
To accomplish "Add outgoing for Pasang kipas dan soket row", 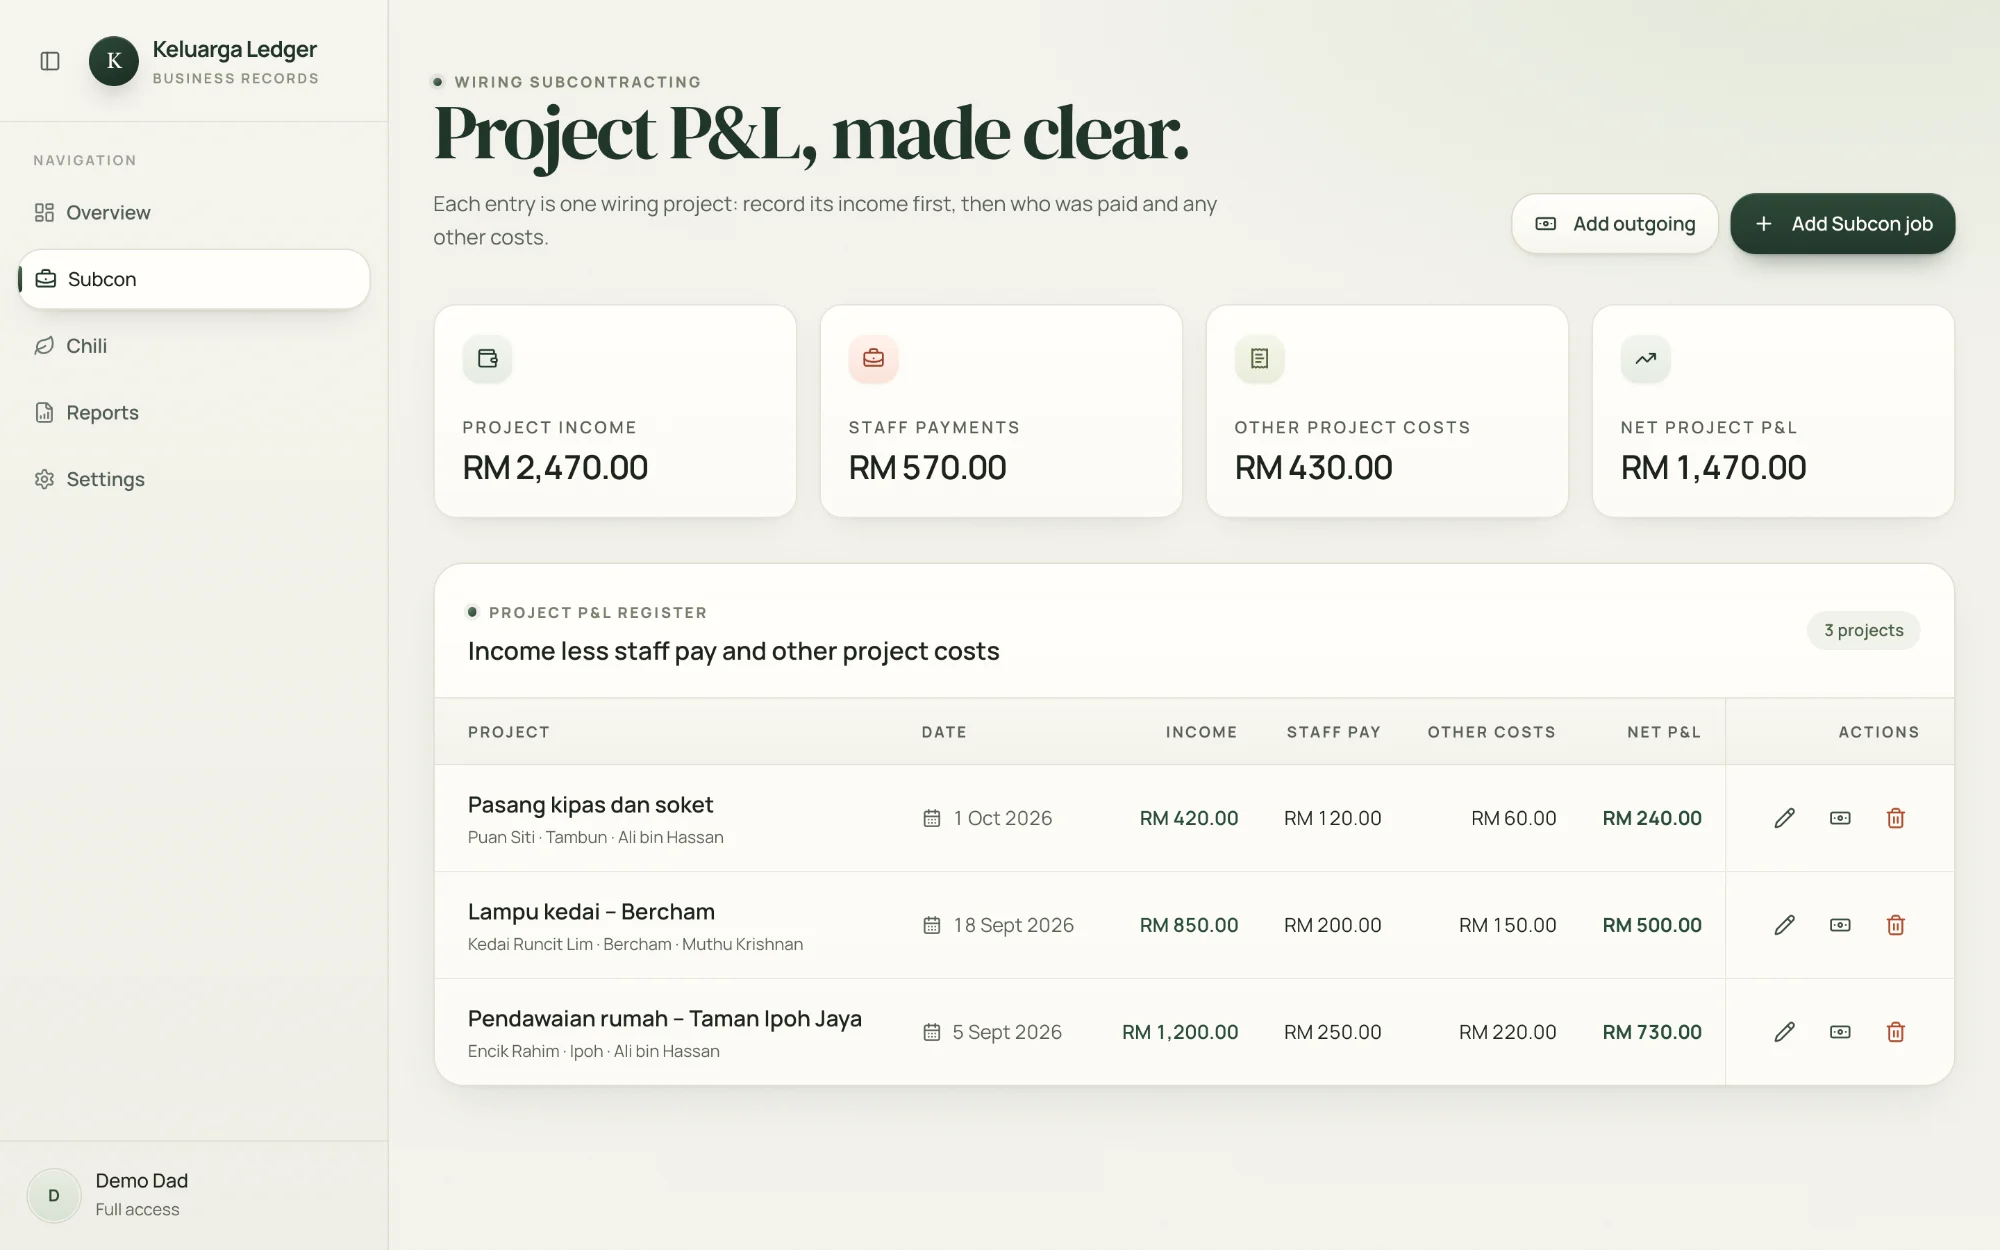I will 1840,818.
